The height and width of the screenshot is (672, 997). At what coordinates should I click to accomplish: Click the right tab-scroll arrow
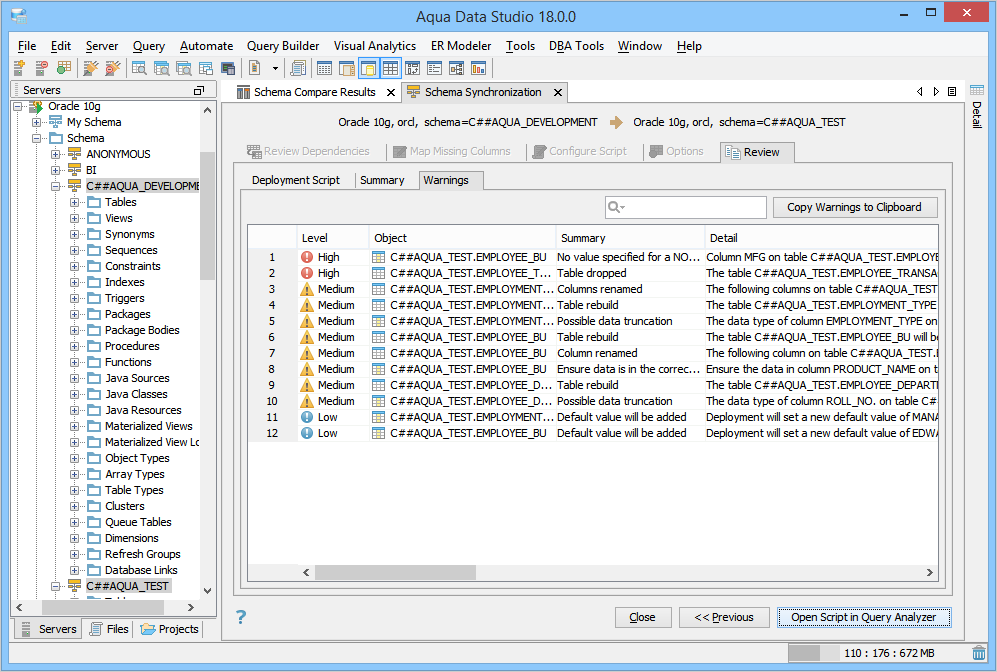tap(936, 92)
